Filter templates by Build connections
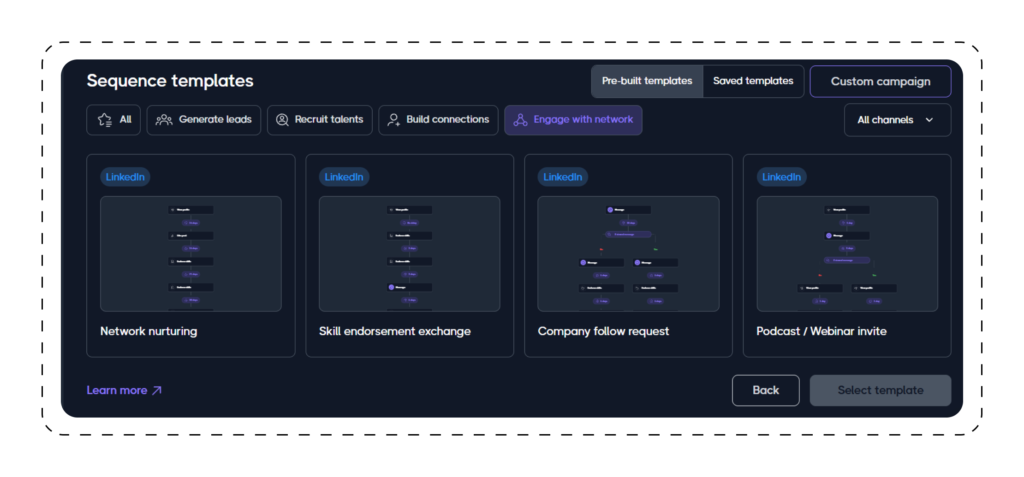The height and width of the screenshot is (477, 1024). click(438, 120)
